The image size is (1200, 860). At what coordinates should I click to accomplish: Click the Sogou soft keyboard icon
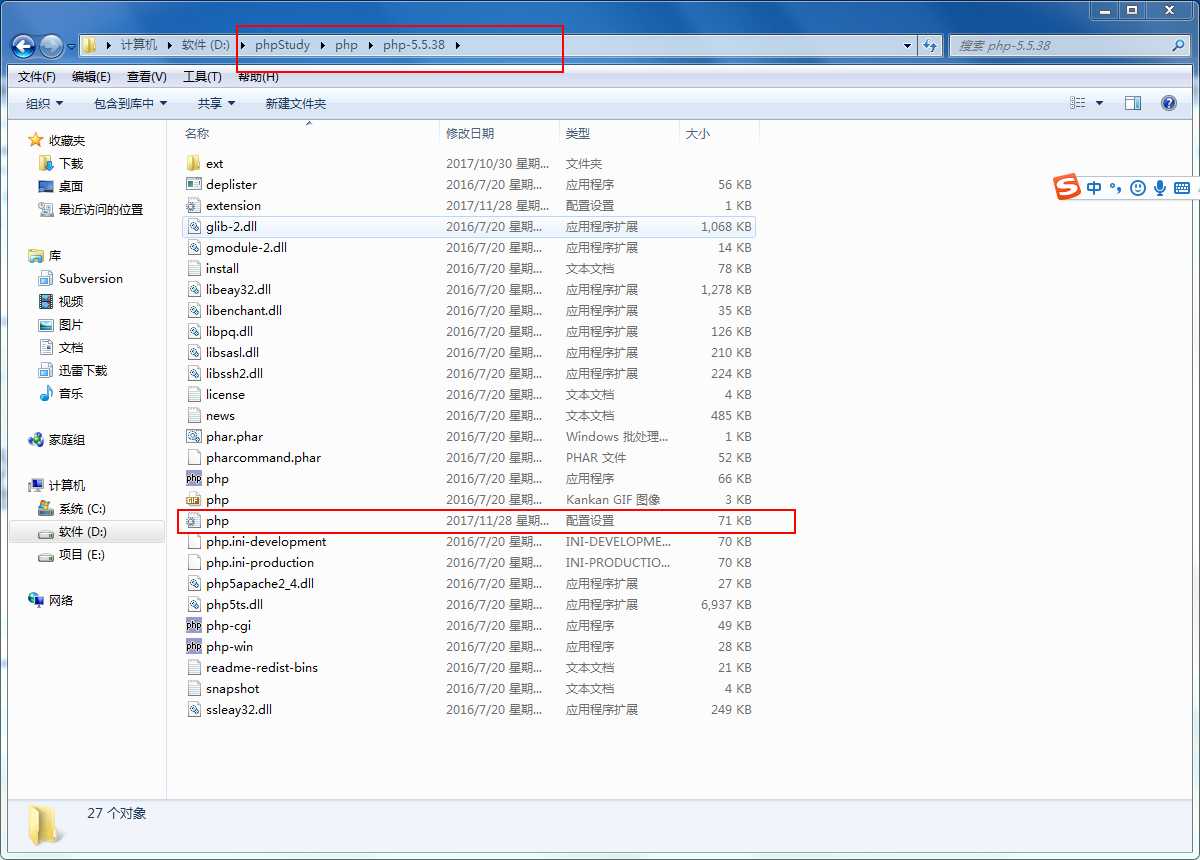(1182, 187)
